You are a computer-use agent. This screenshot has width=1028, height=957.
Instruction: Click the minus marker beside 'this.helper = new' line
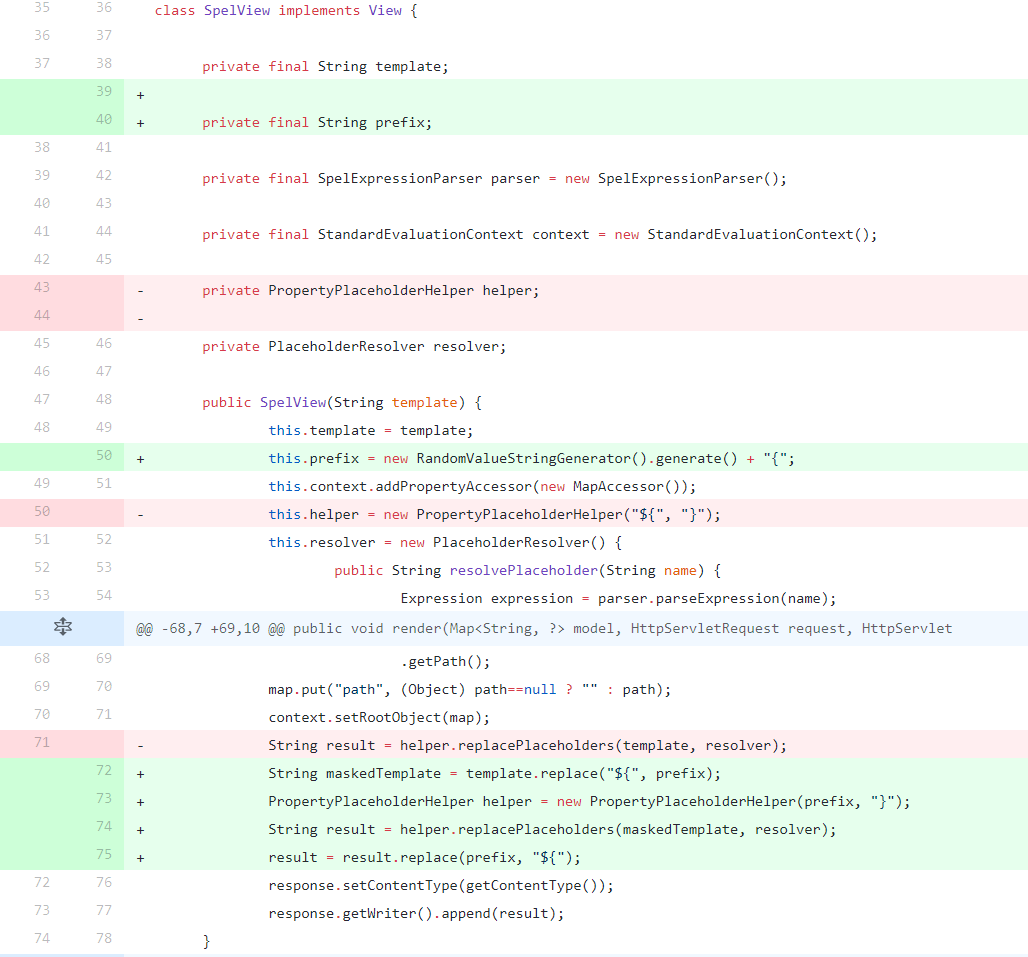point(140,515)
